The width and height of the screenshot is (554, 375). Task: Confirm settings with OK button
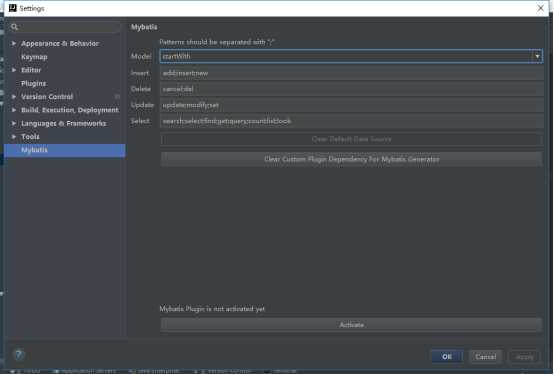(x=447, y=357)
